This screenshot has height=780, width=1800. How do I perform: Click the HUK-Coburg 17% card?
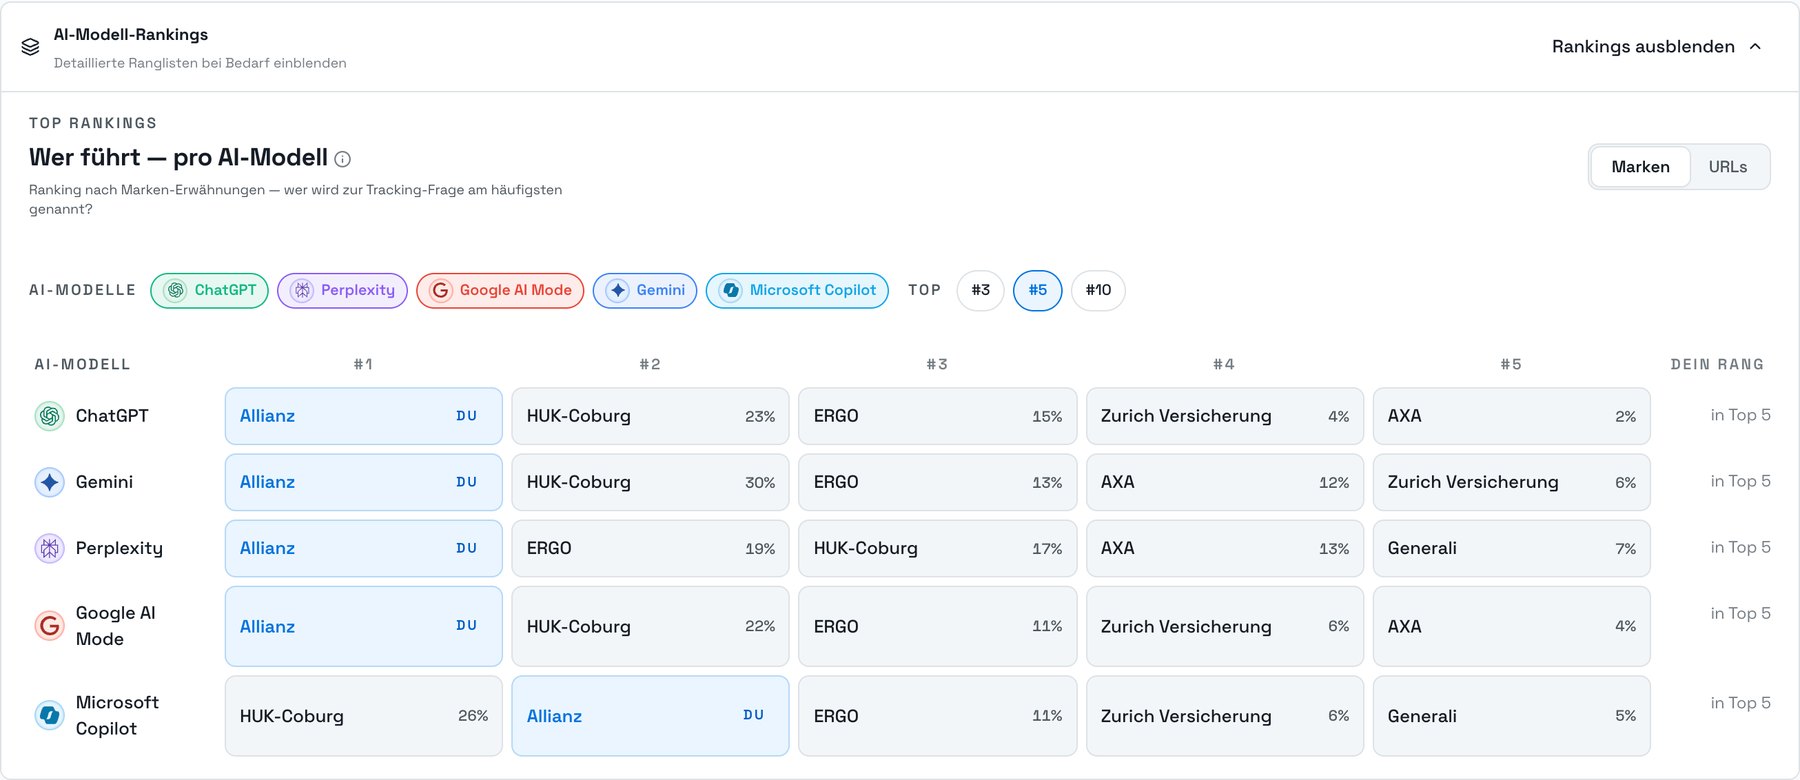[x=938, y=548]
